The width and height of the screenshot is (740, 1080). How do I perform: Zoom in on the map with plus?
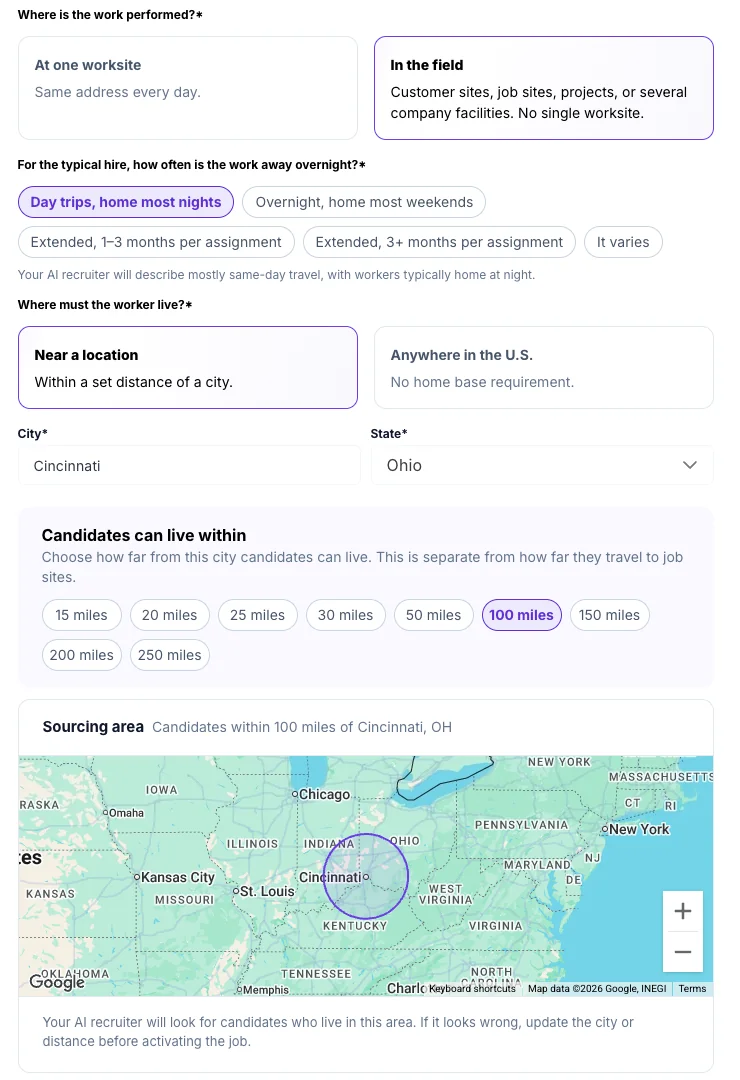[683, 911]
